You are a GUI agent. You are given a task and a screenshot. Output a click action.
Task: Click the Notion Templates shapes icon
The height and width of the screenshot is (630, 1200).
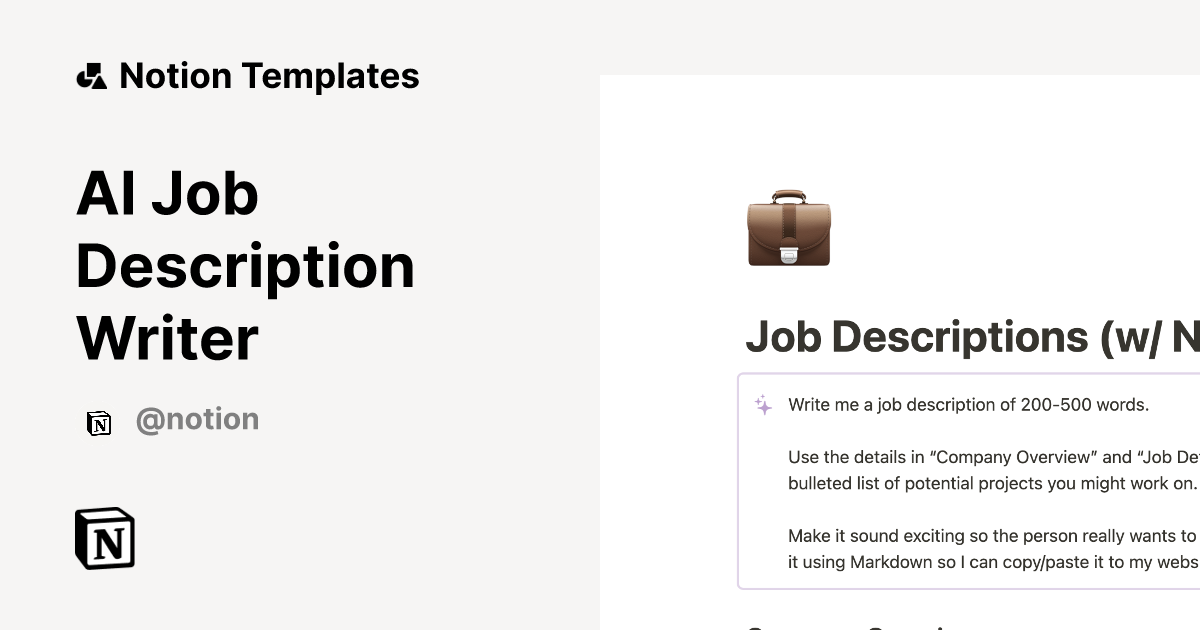click(91, 76)
